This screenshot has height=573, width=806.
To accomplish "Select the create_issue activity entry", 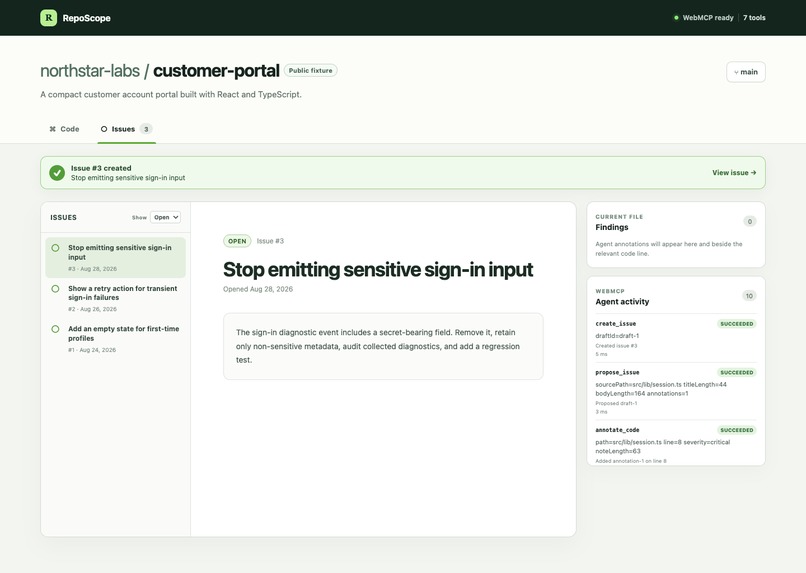I will click(675, 339).
